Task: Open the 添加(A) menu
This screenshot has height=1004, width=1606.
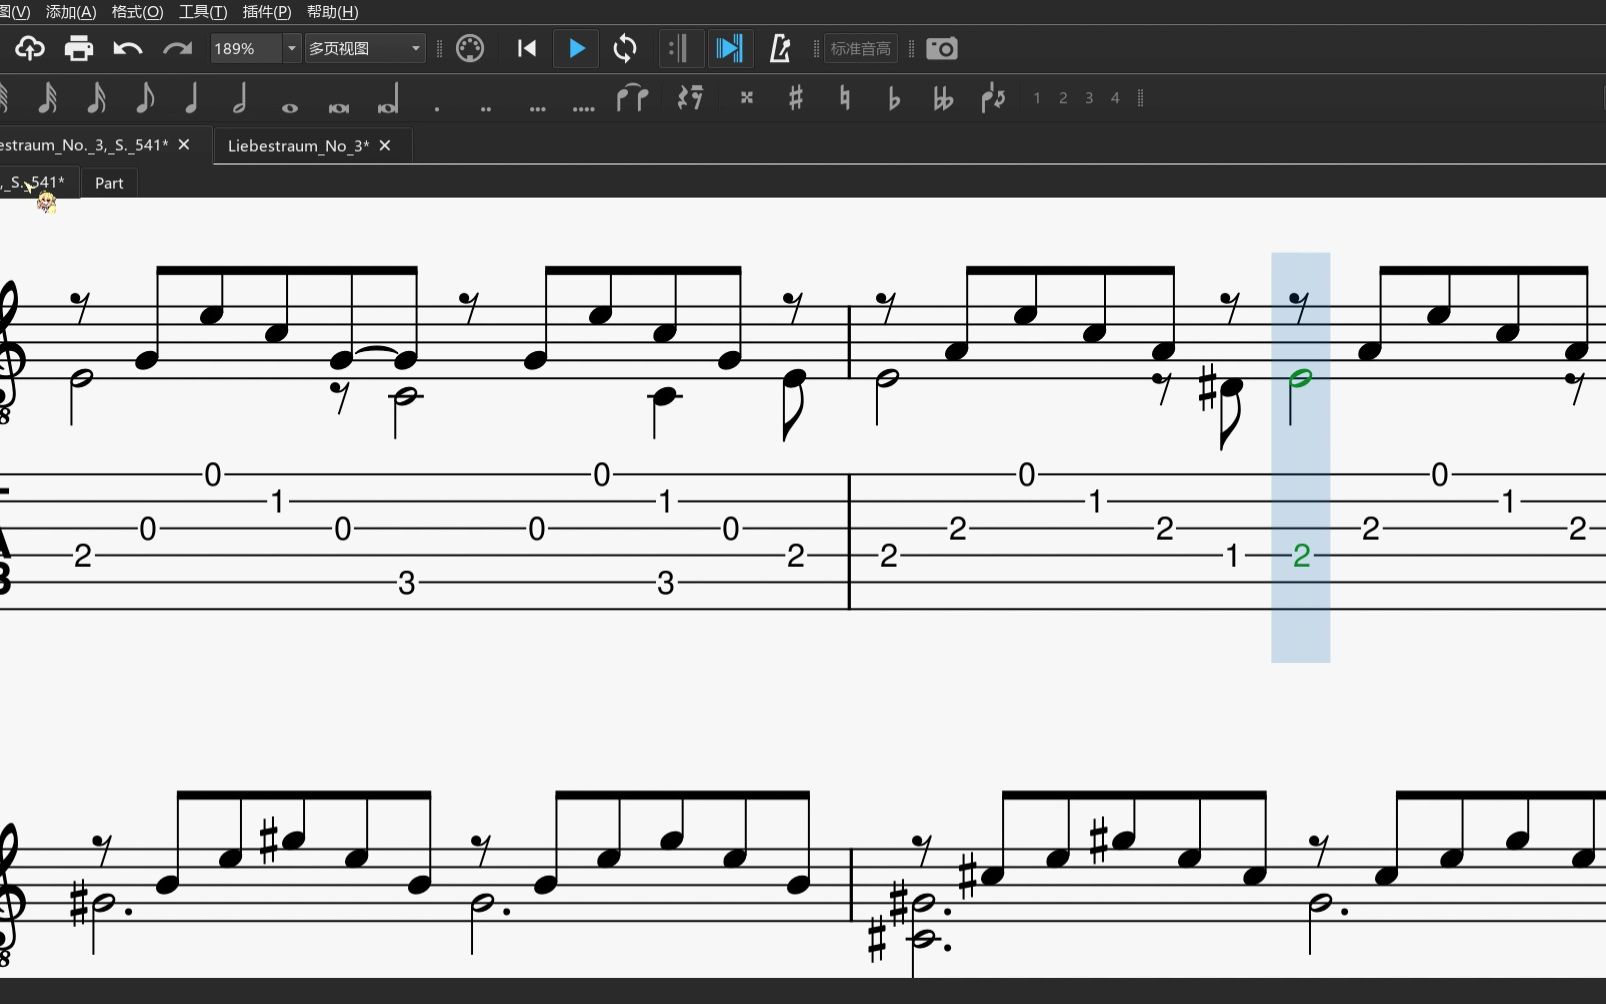Action: click(x=71, y=12)
